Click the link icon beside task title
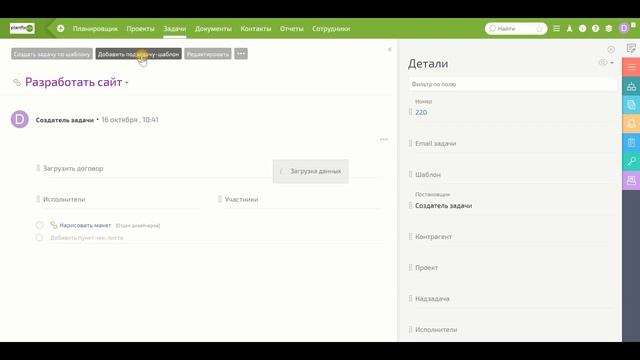Screen dimensions: 640x360 point(17,82)
